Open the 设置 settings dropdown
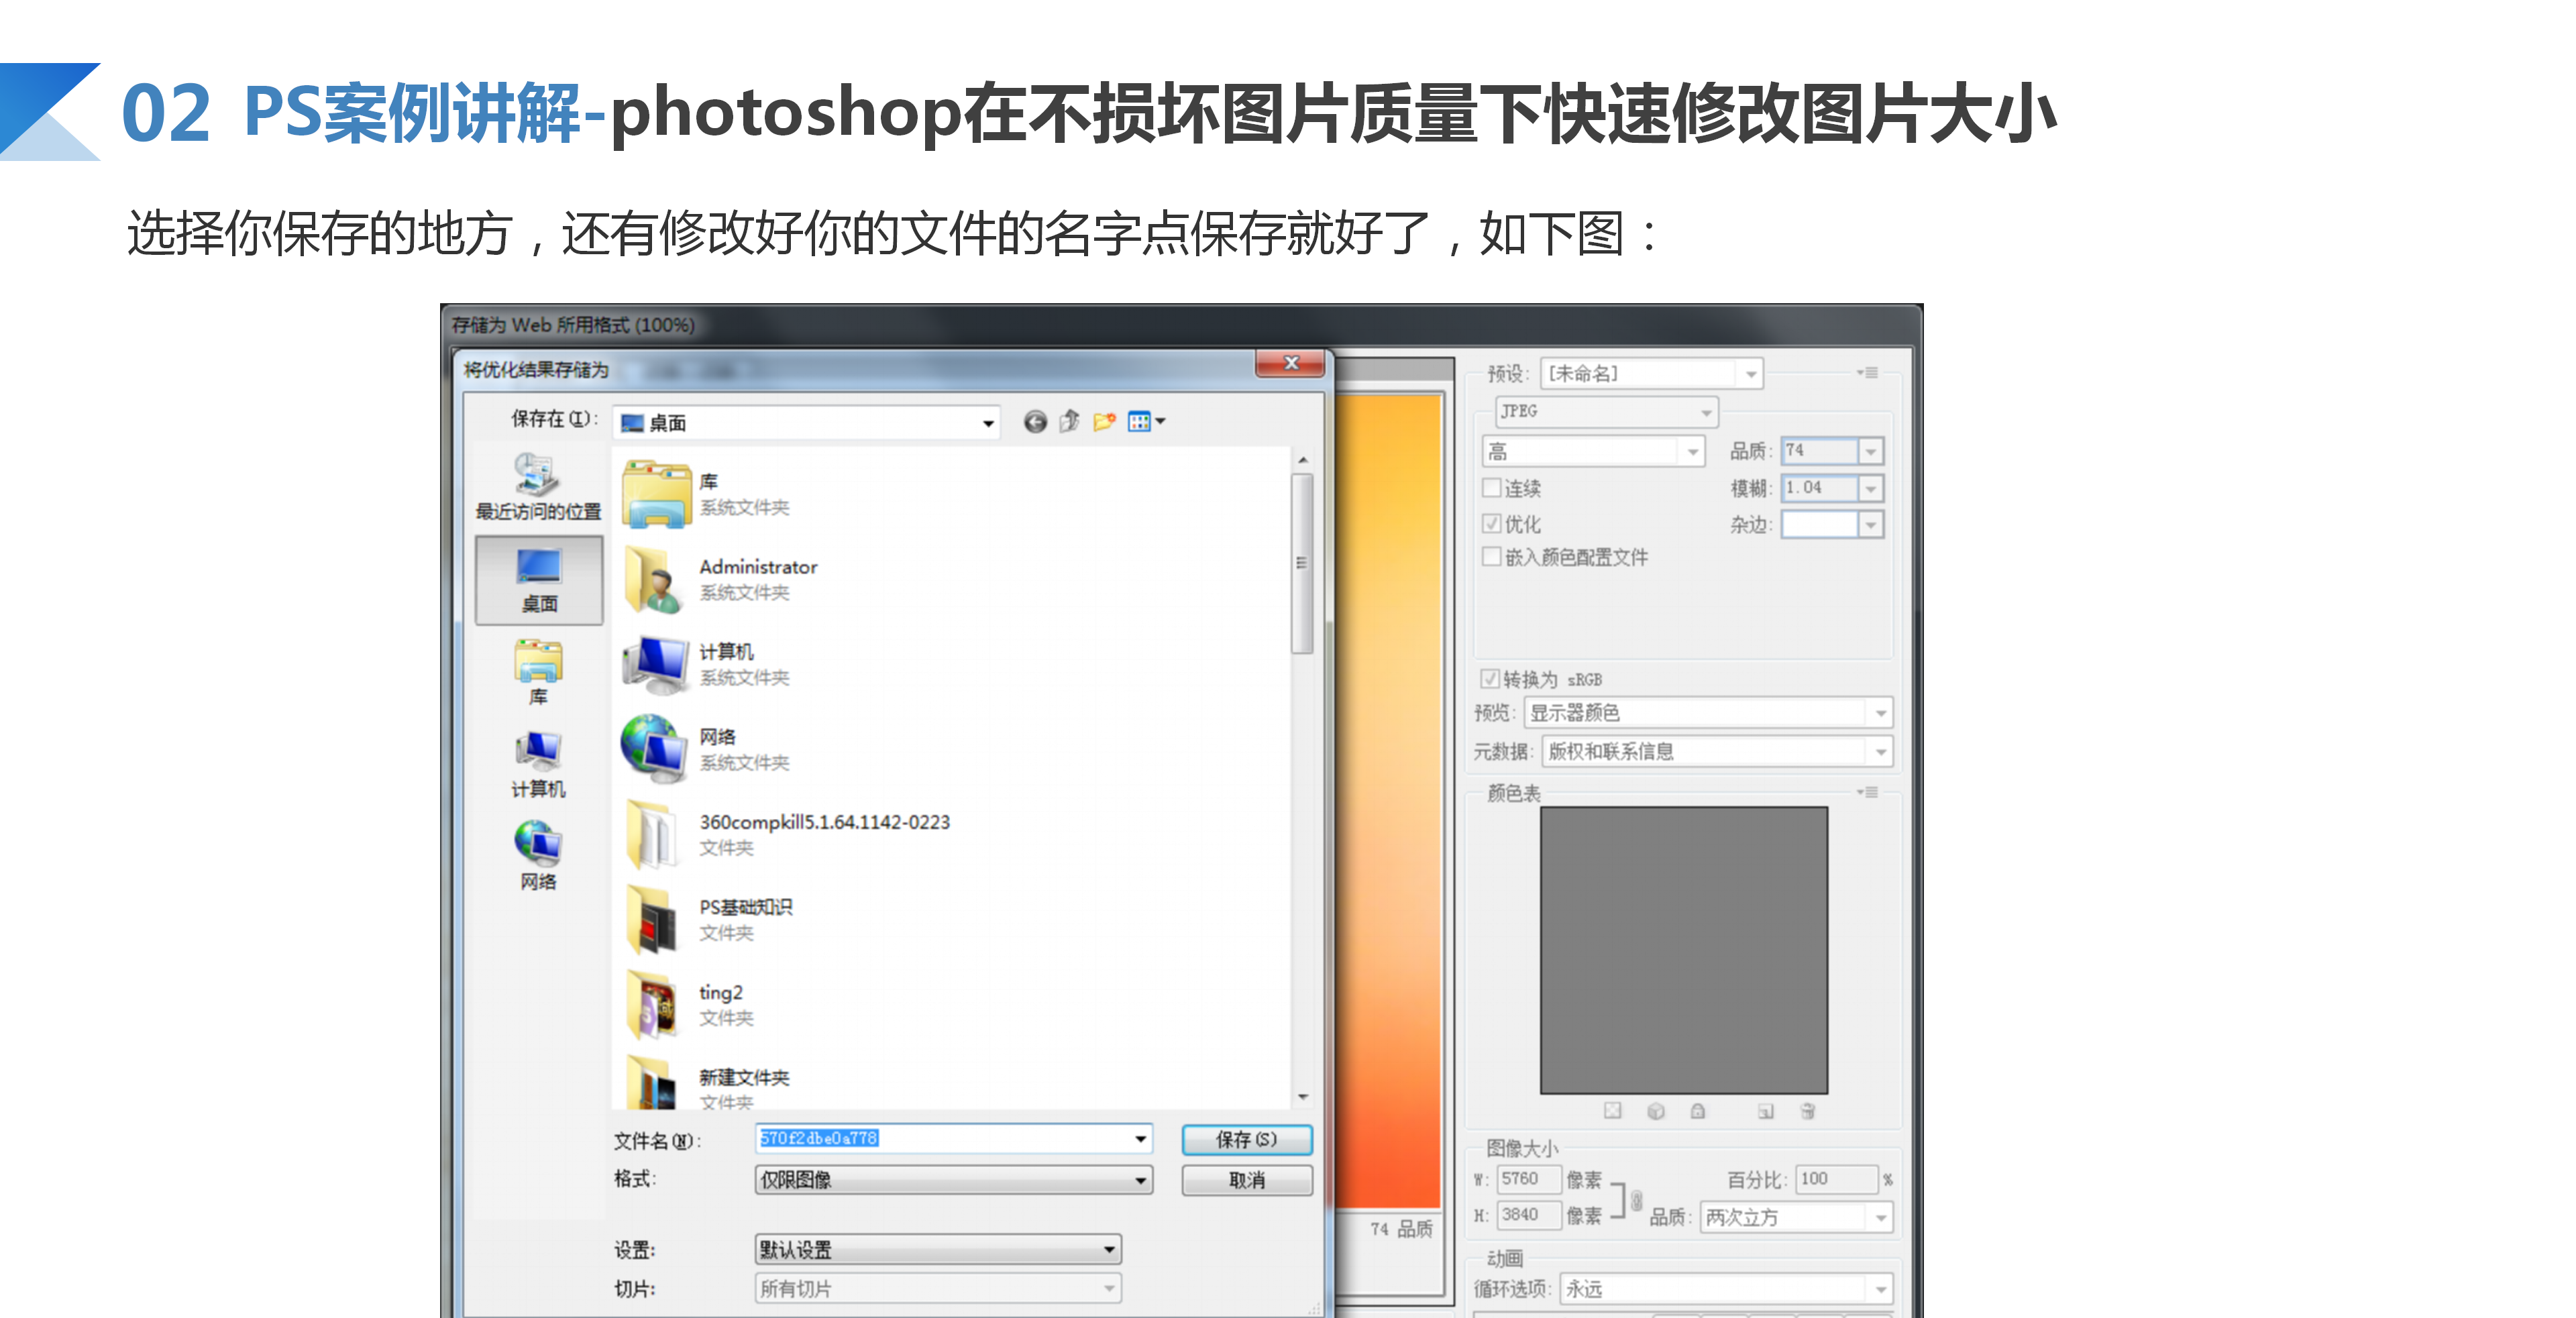Image resolution: width=2576 pixels, height=1318 pixels. tap(938, 1249)
